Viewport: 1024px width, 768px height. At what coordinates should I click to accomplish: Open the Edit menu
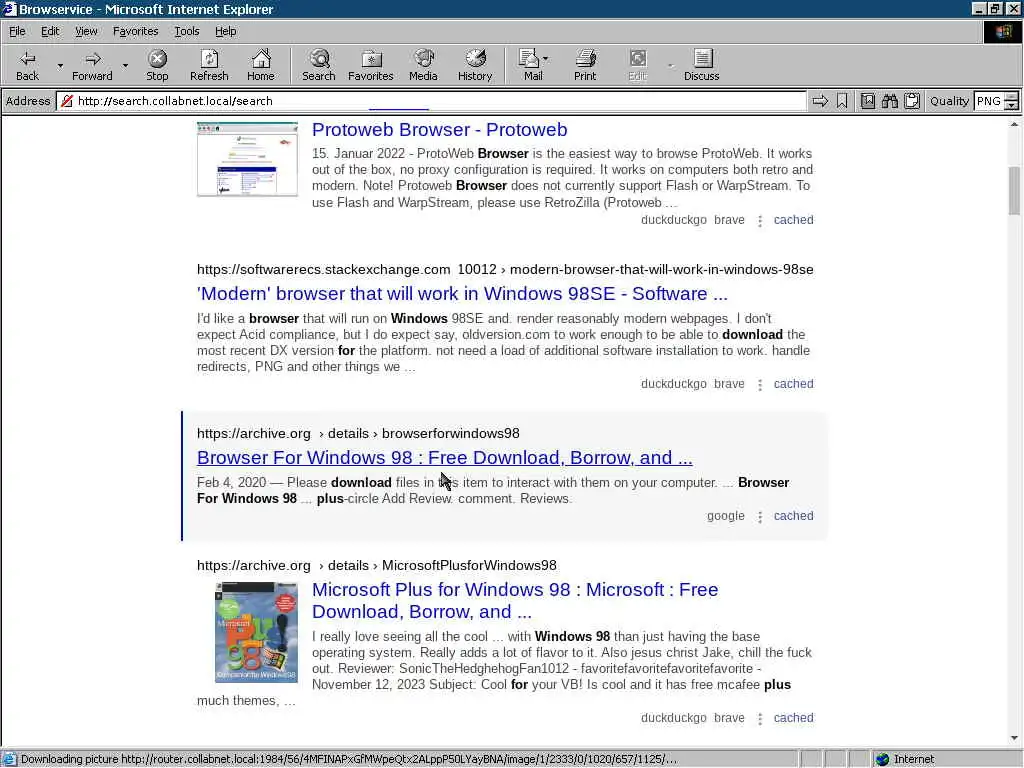(x=50, y=31)
